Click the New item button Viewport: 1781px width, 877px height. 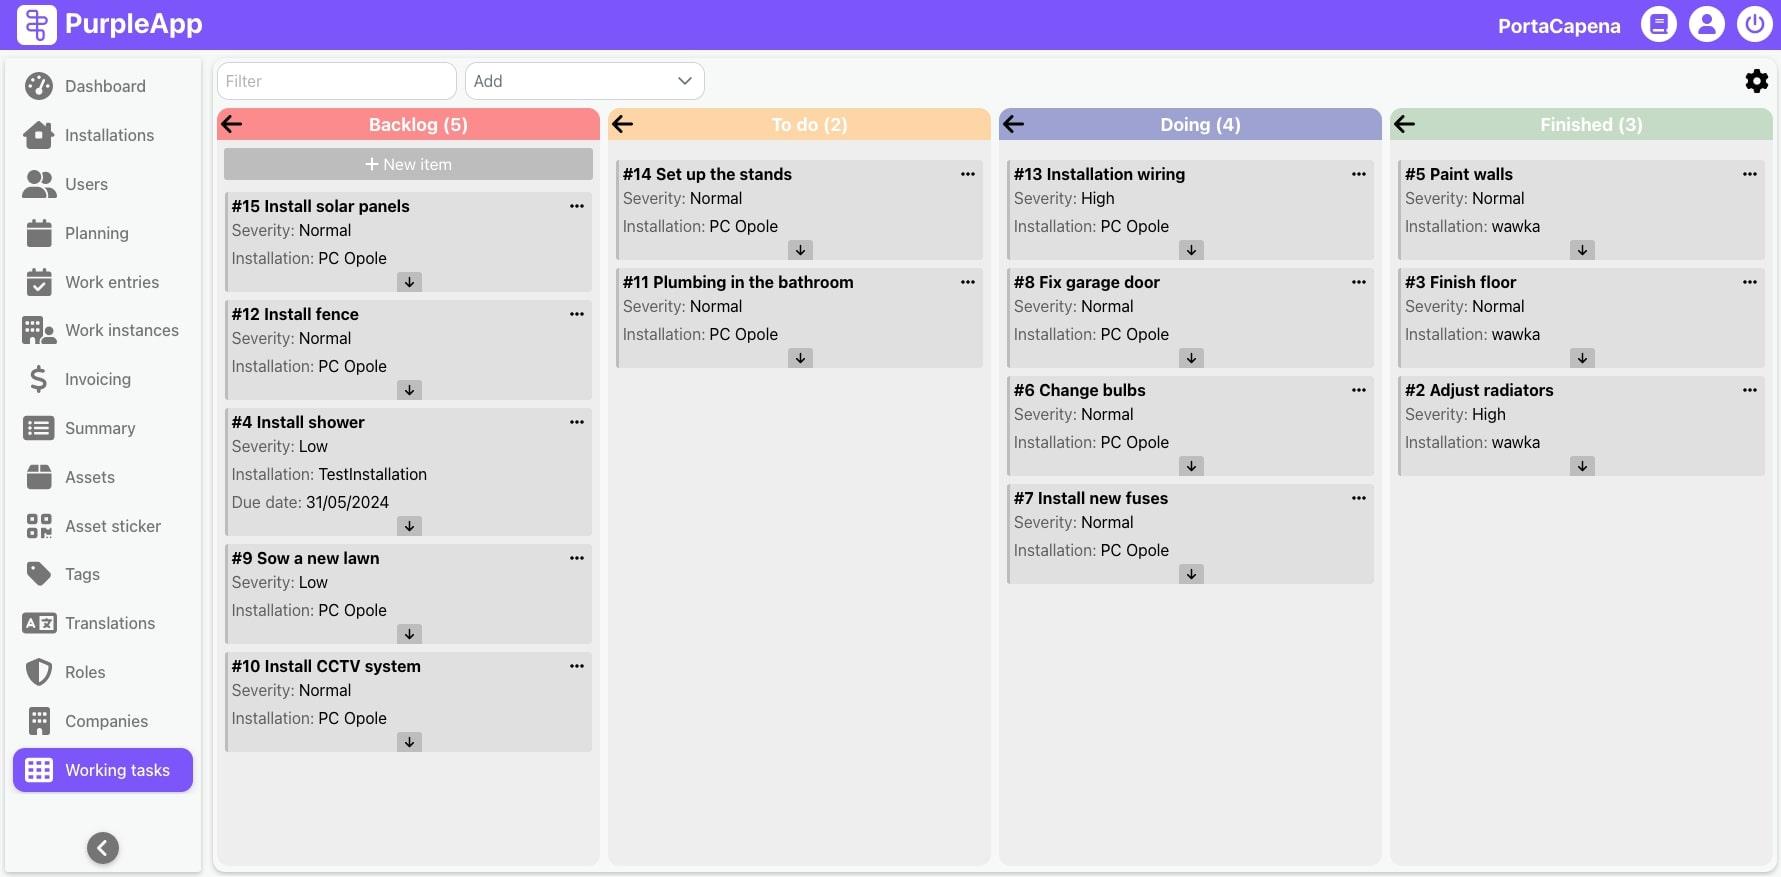tap(408, 164)
